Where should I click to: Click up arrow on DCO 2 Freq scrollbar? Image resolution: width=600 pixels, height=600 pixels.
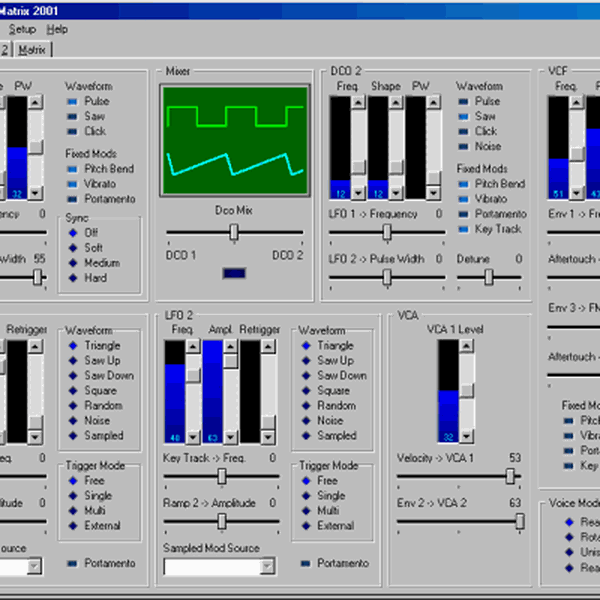[x=358, y=102]
